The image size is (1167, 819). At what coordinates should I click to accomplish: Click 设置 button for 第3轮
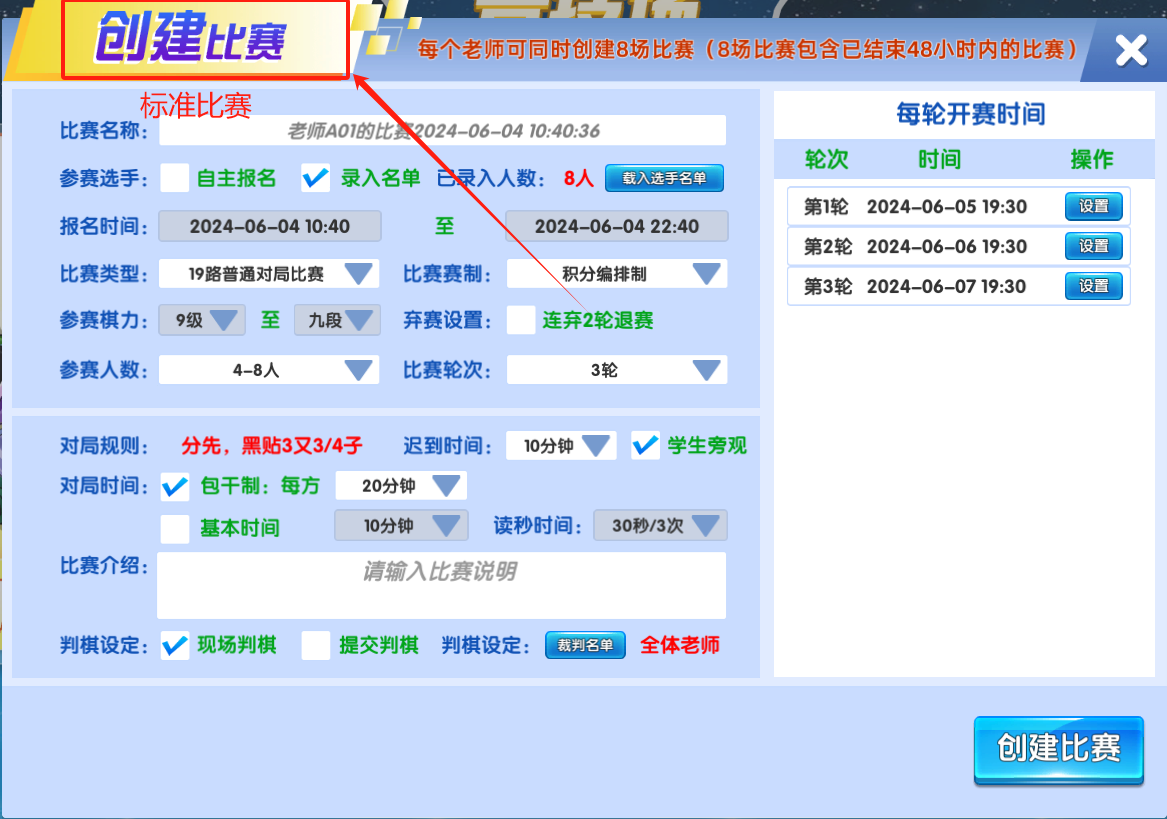tap(1093, 287)
